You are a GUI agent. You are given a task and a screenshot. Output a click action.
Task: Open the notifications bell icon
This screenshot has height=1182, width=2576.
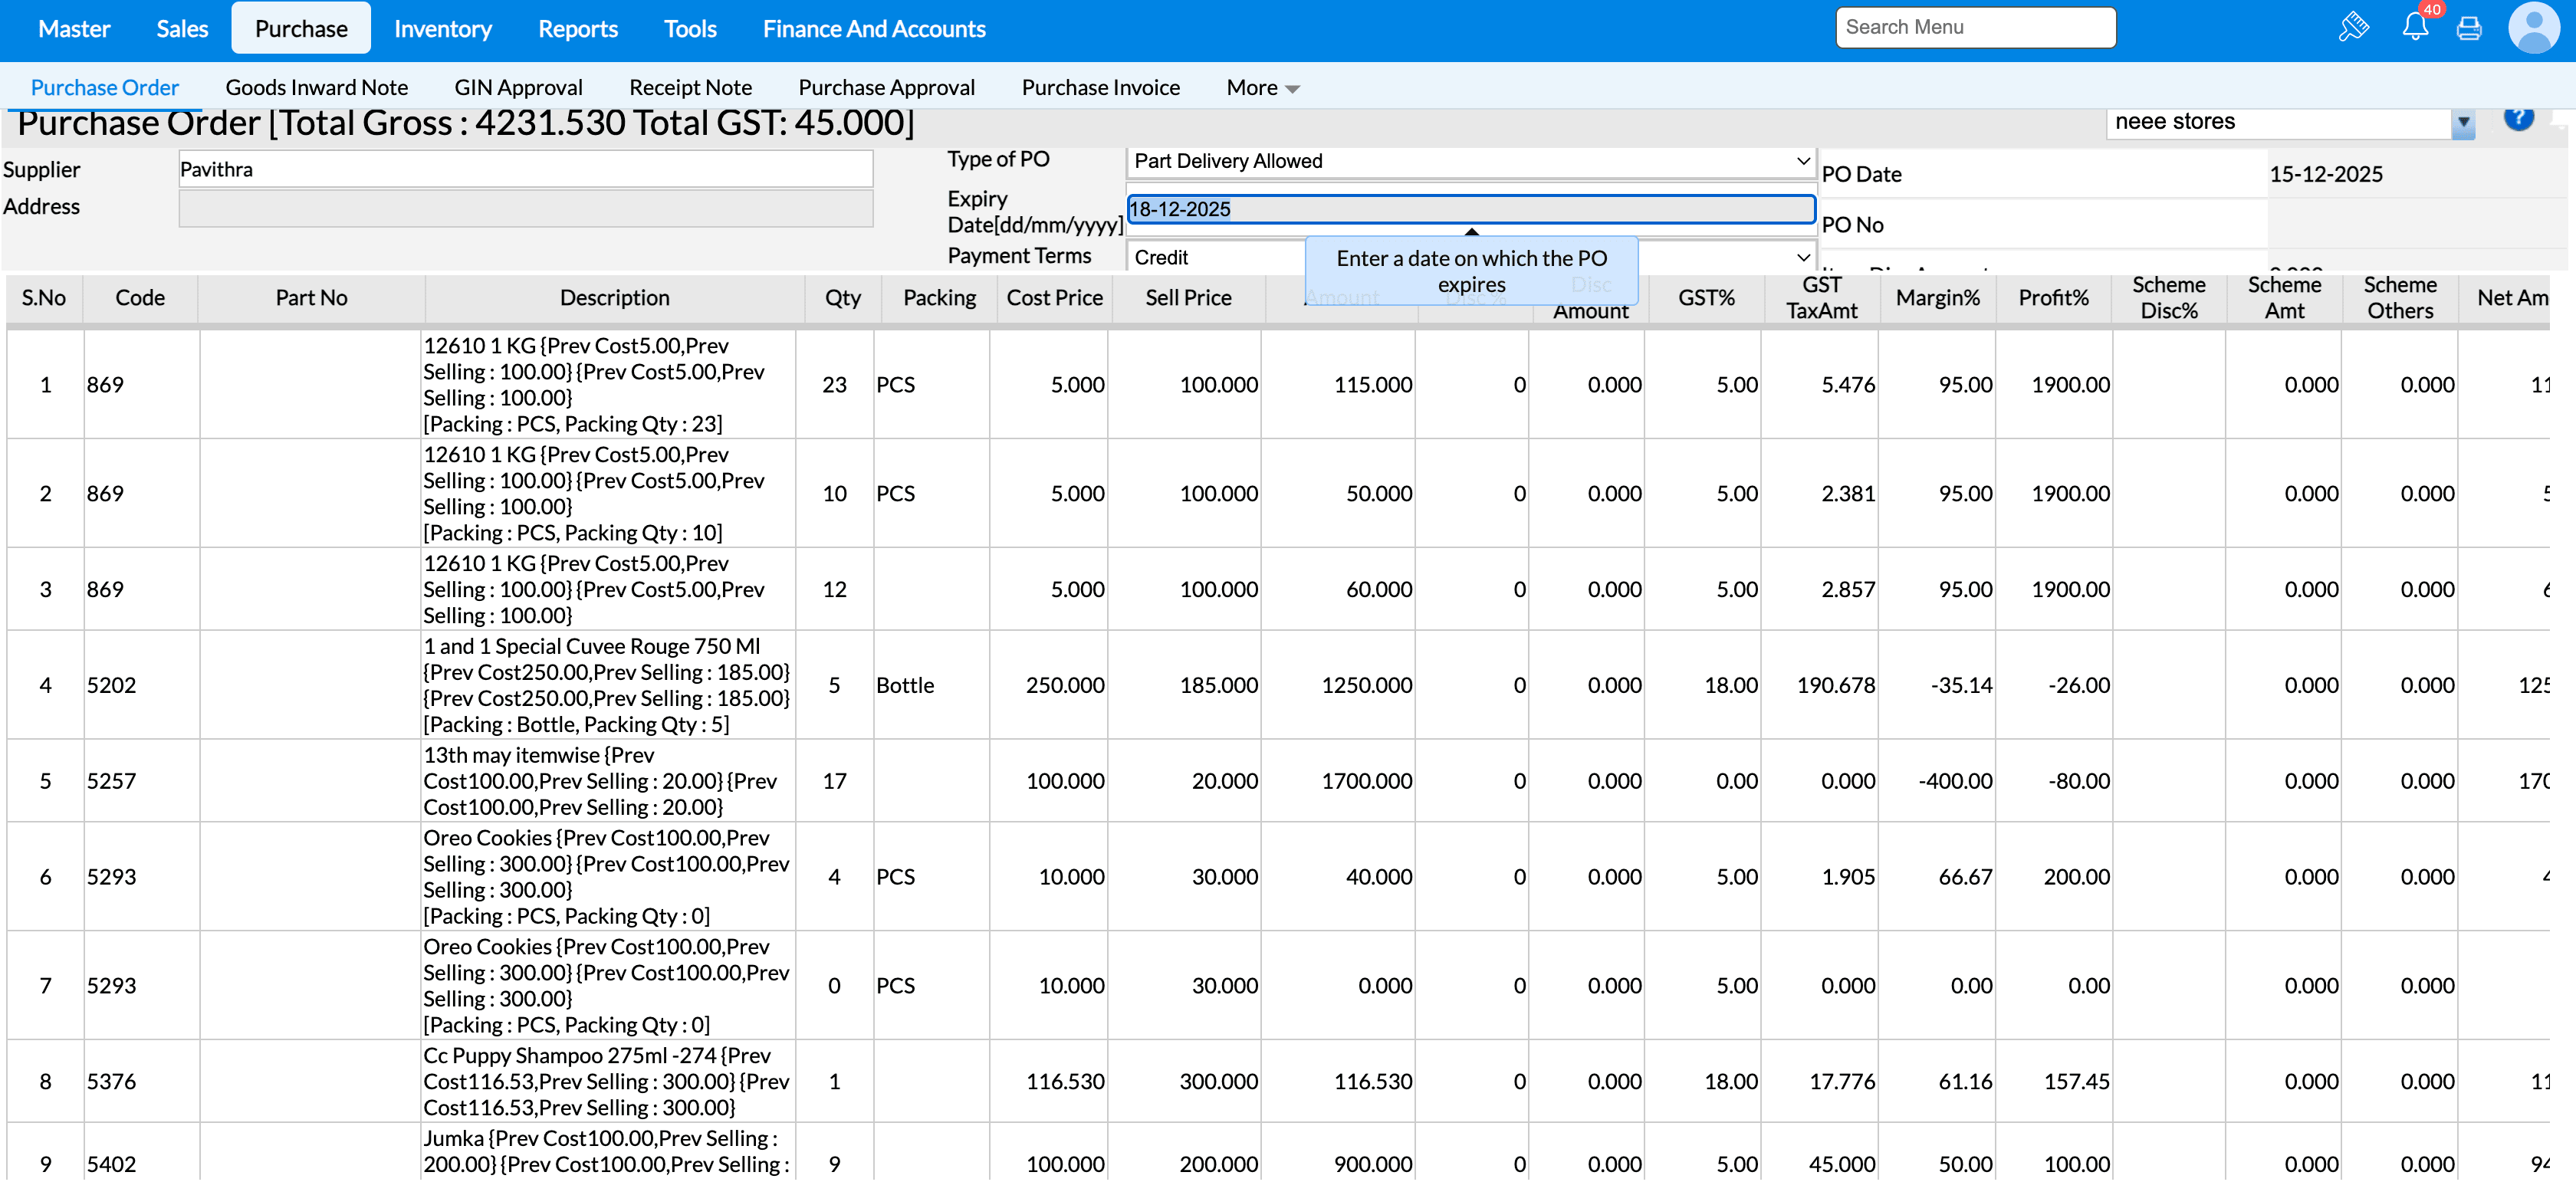[x=2415, y=27]
